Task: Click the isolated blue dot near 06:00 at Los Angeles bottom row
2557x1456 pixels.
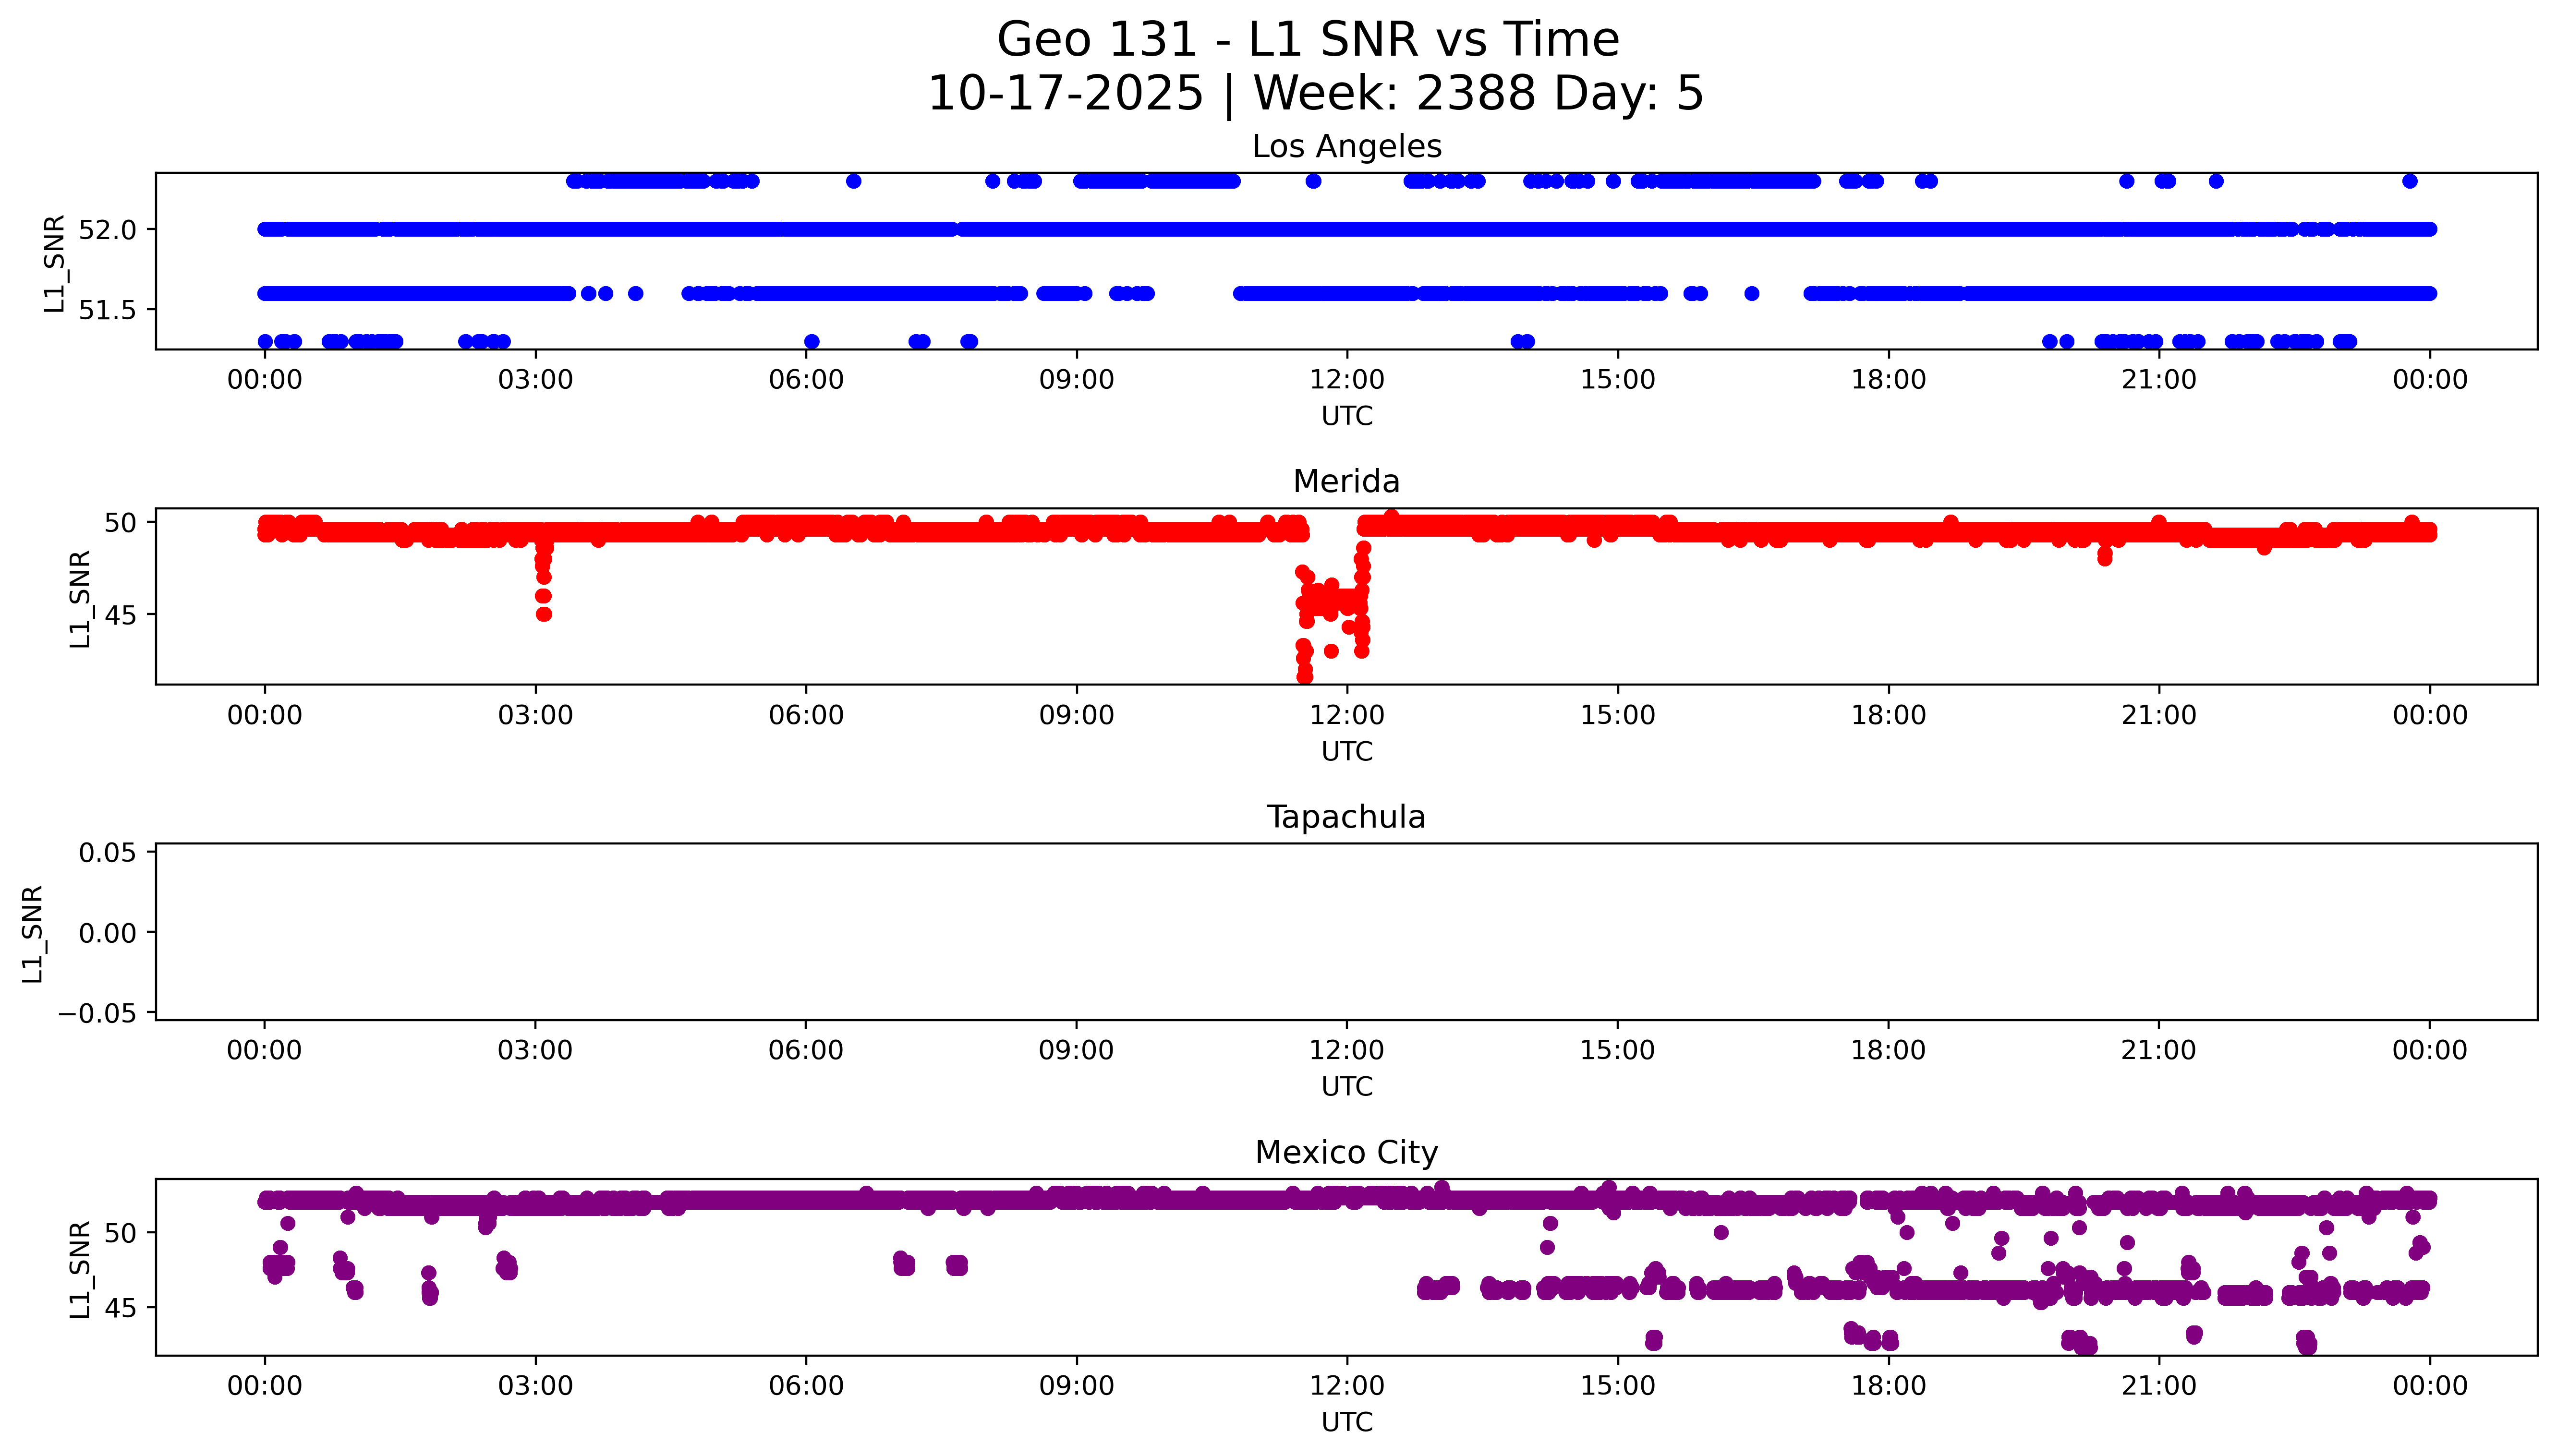Action: coord(811,342)
